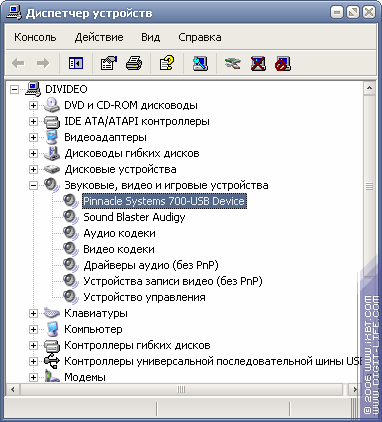Expand the Клавиатуры node
This screenshot has width=382, height=422.
[33, 313]
